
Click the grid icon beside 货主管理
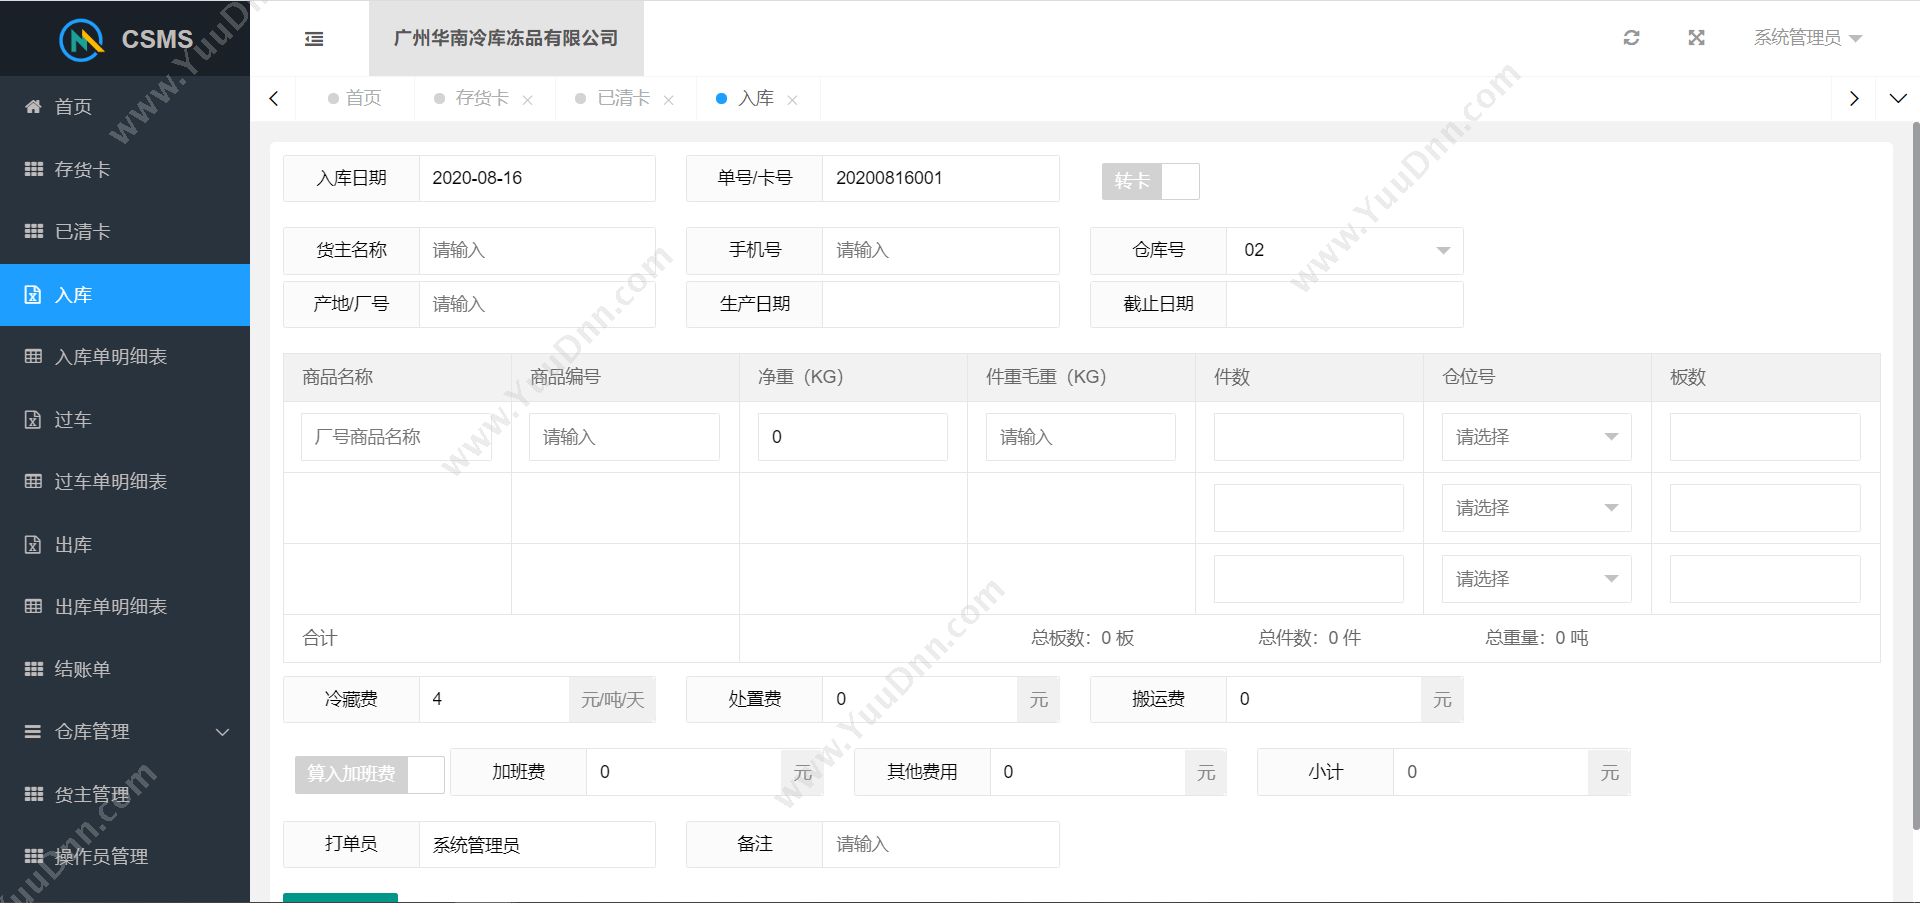point(33,794)
